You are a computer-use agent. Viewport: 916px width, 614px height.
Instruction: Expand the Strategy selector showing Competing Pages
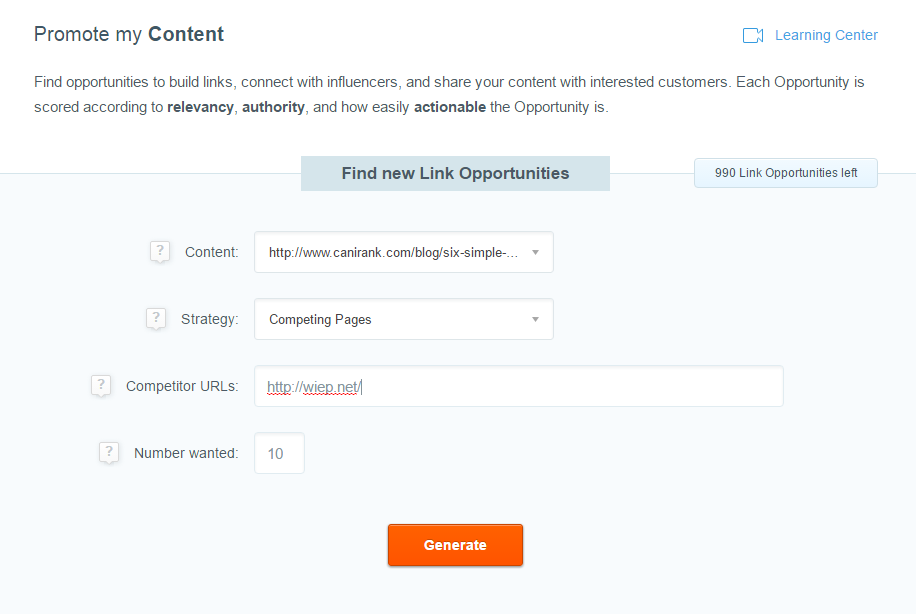[403, 318]
